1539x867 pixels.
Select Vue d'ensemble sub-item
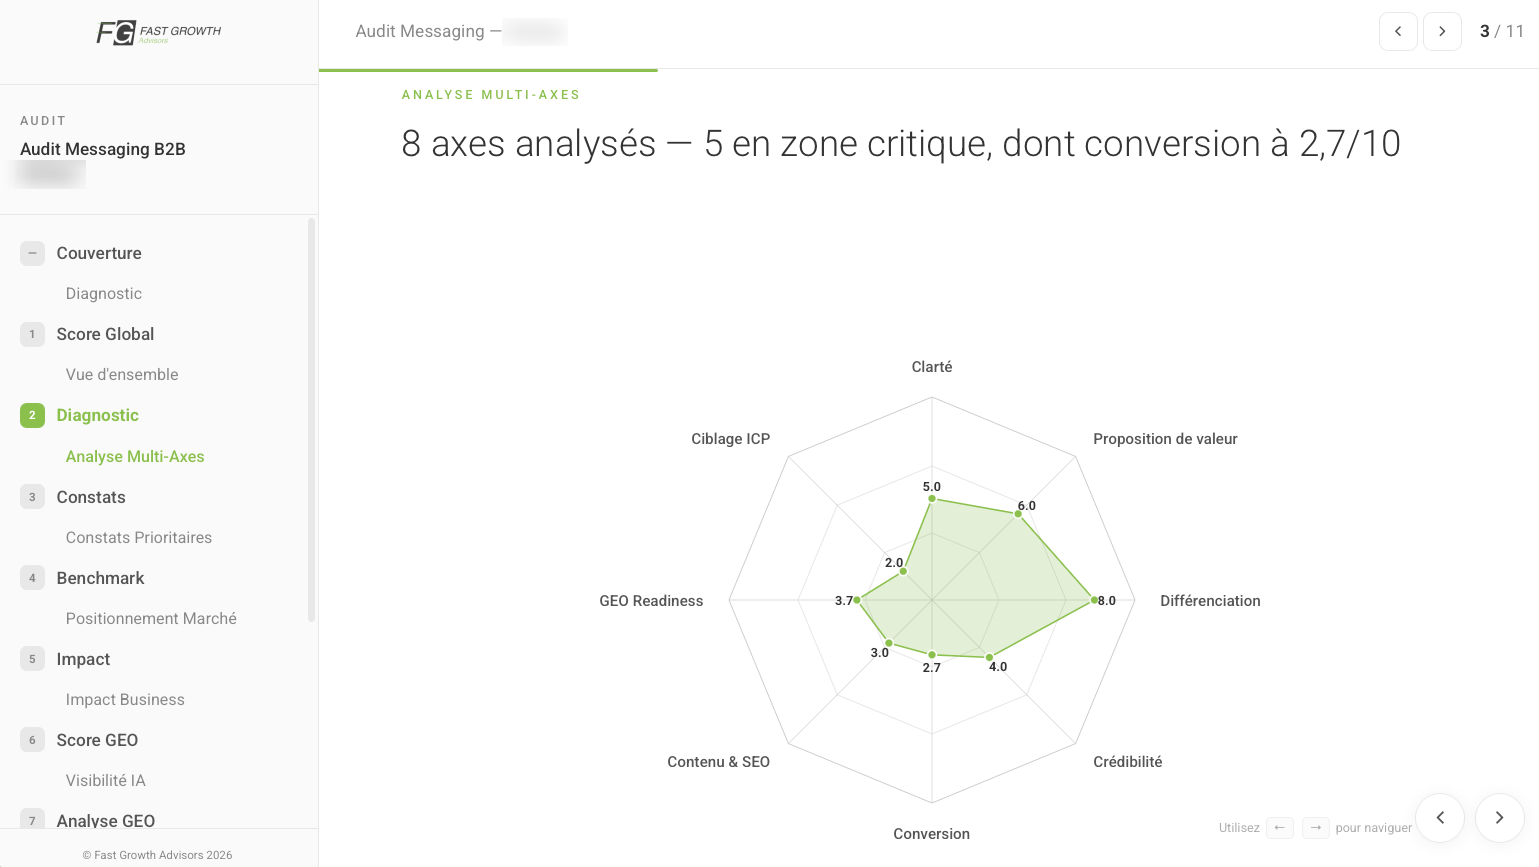pyautogui.click(x=122, y=374)
